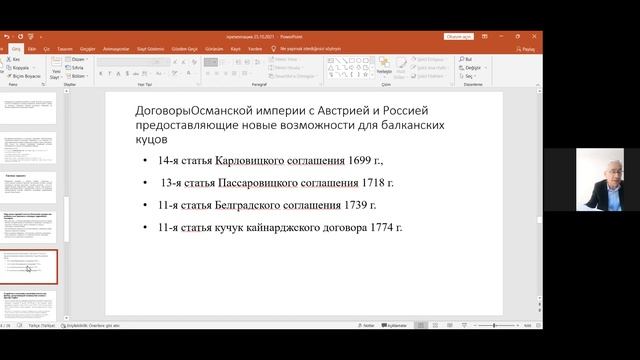The width and height of the screenshot is (640, 360).
Task: Select the text box shape in gallery
Action: tap(331, 61)
